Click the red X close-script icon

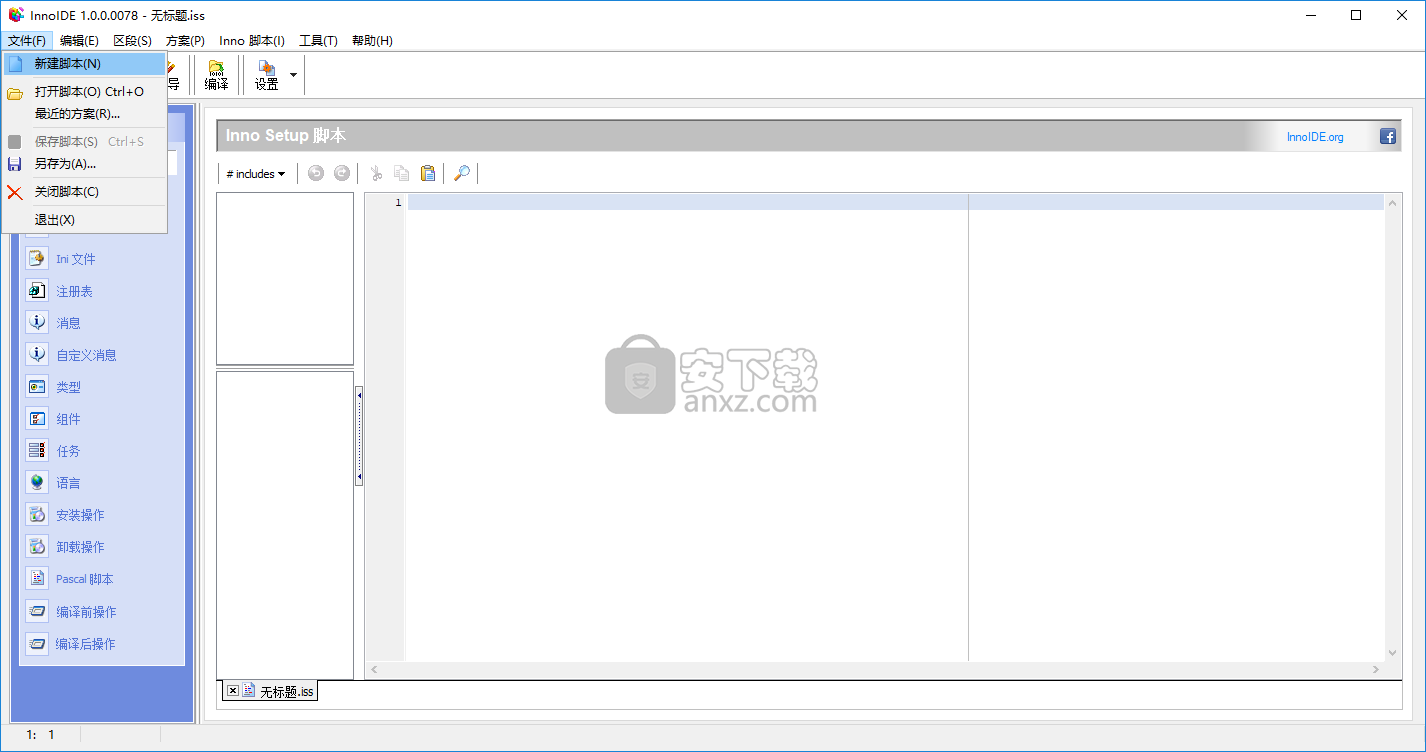15,192
